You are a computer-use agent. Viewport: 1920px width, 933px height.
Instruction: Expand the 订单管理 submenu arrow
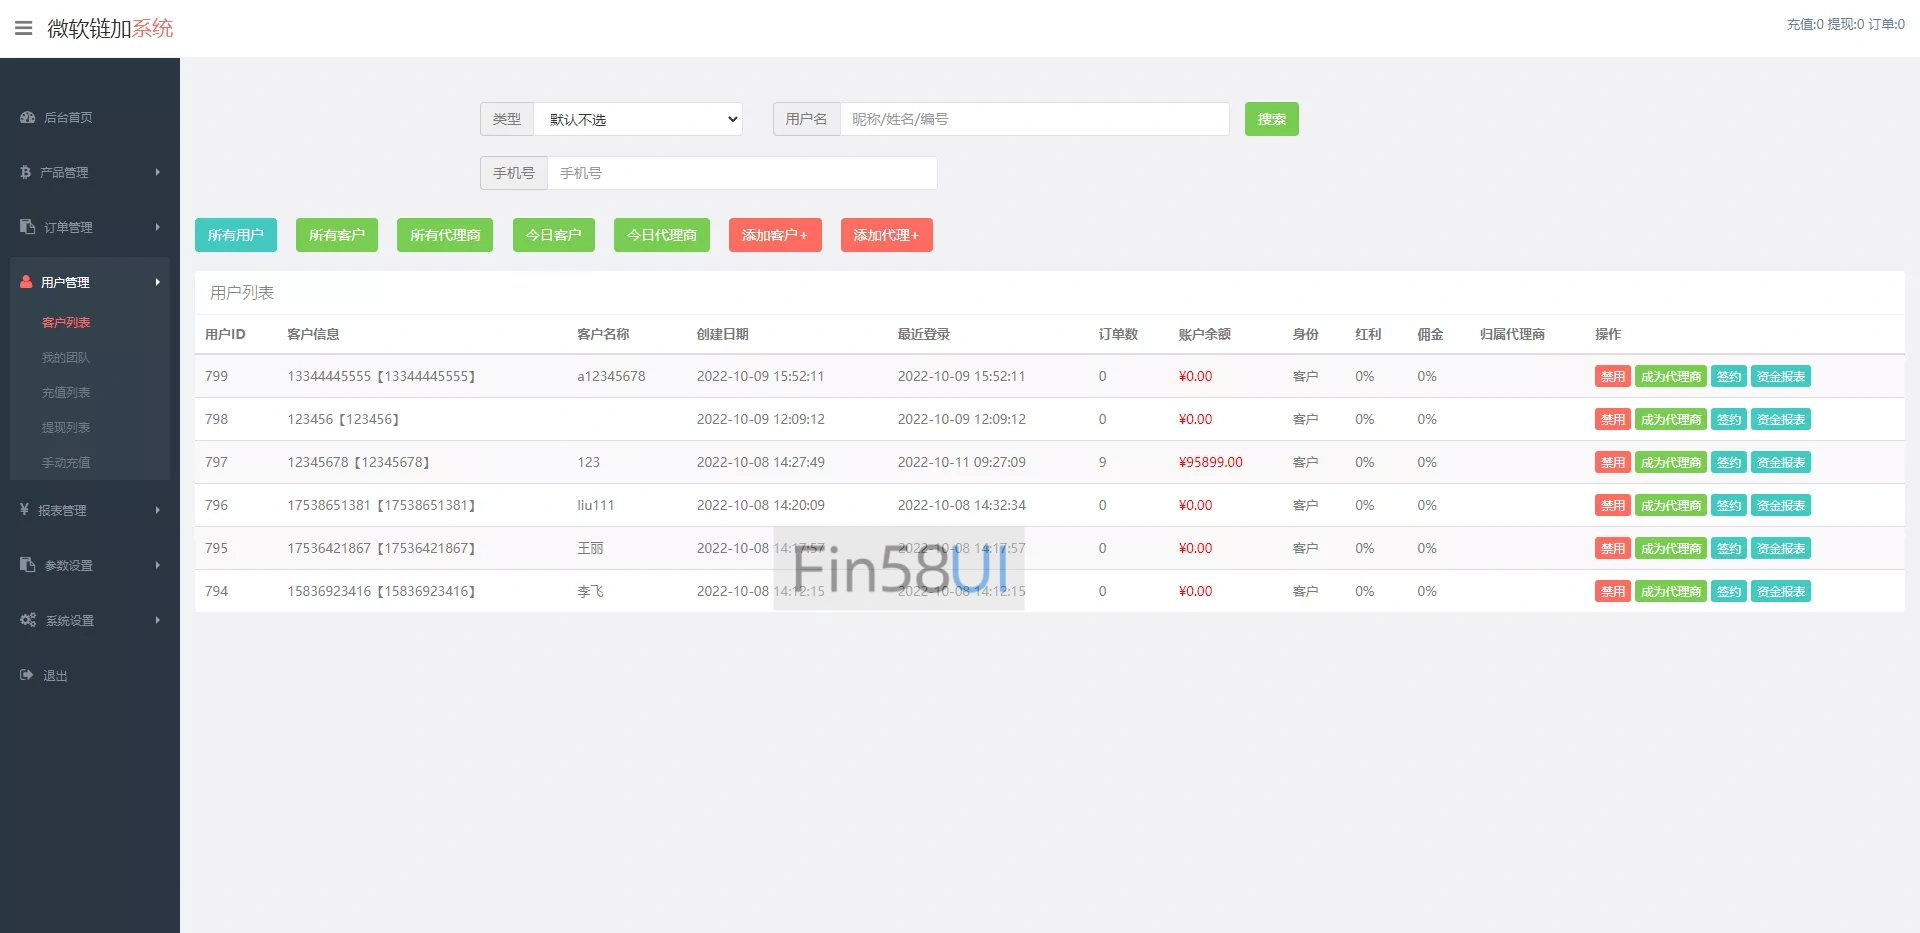[157, 227]
